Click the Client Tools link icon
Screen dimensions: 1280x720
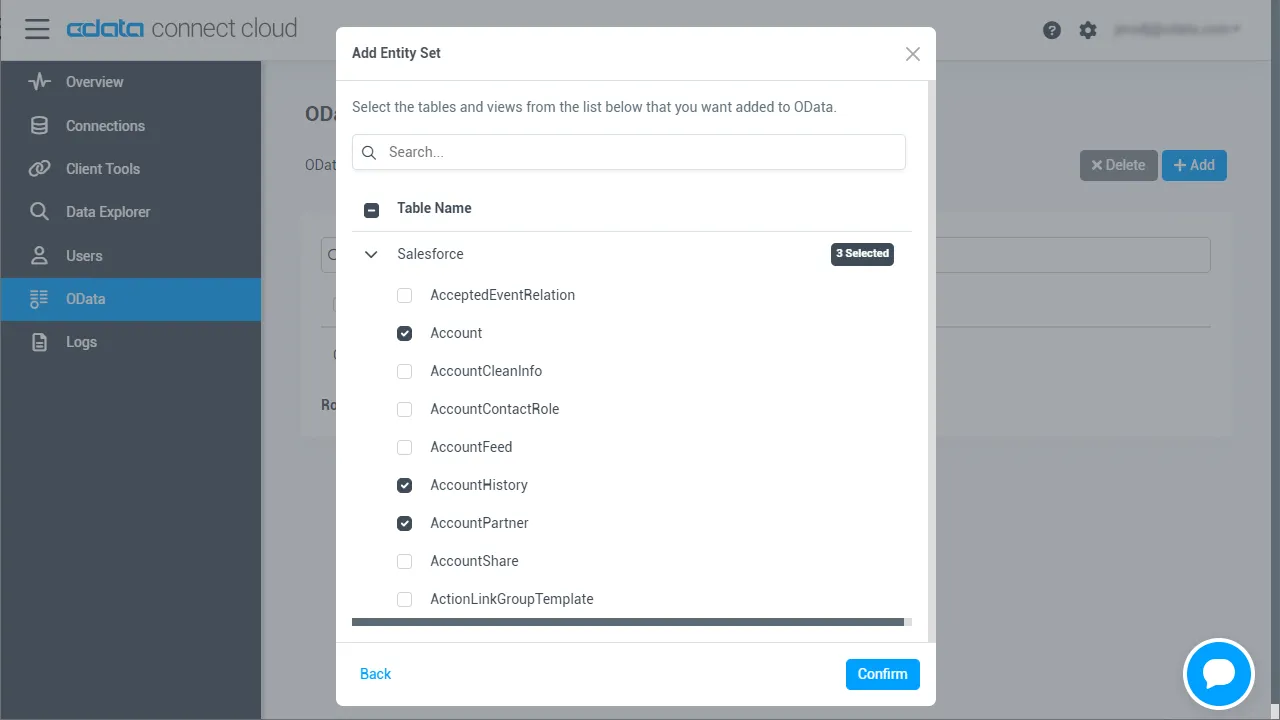pyautogui.click(x=39, y=169)
